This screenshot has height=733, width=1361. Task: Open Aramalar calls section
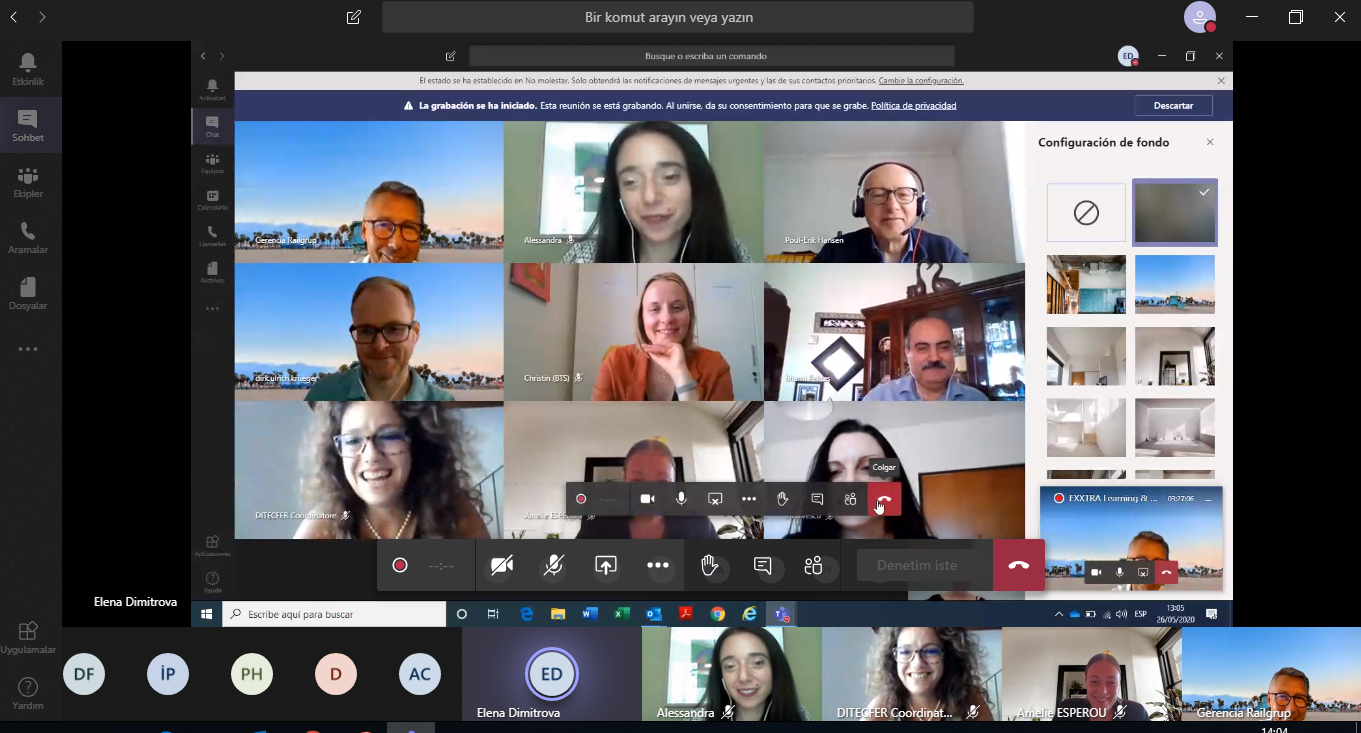(28, 237)
